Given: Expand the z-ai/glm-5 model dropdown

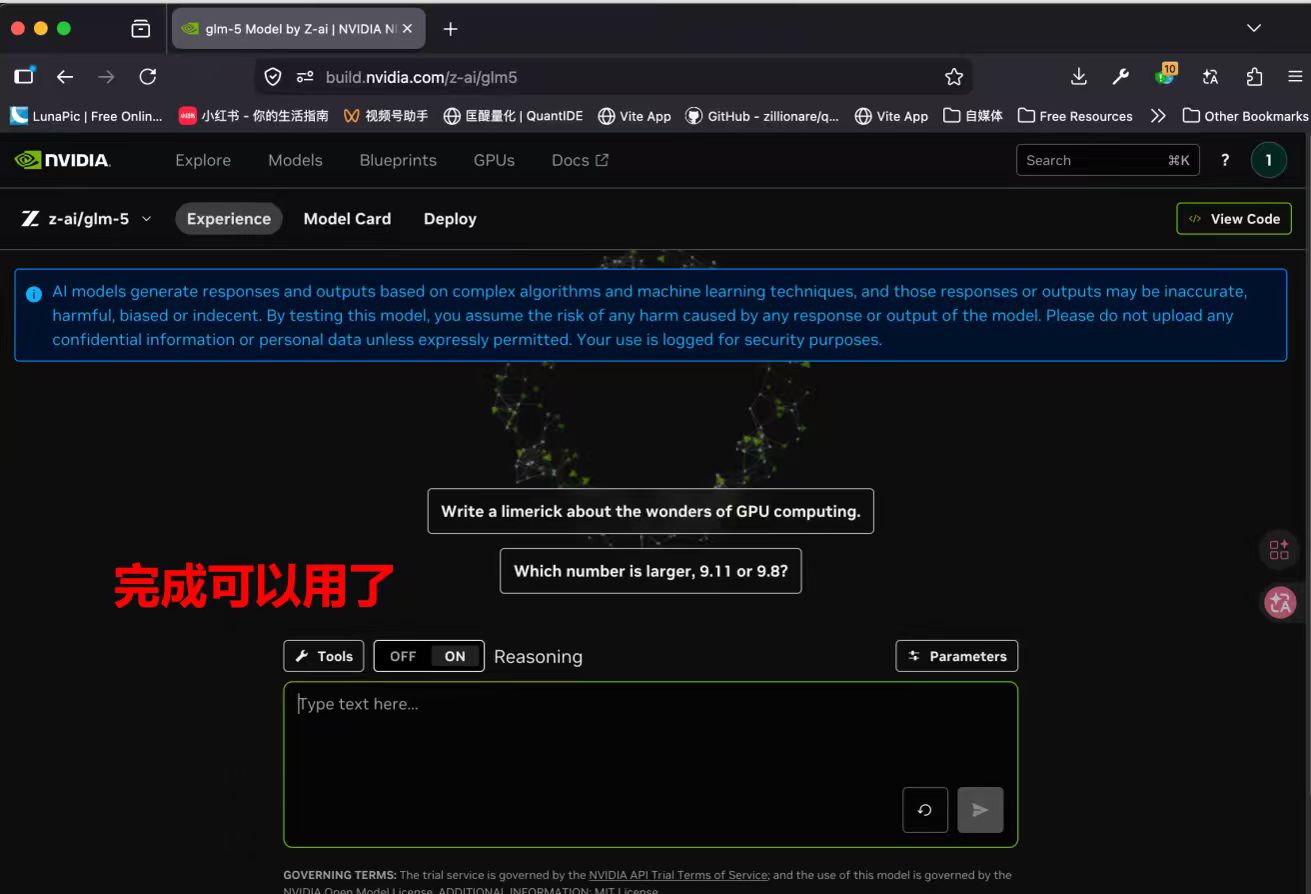Looking at the screenshot, I should [86, 219].
